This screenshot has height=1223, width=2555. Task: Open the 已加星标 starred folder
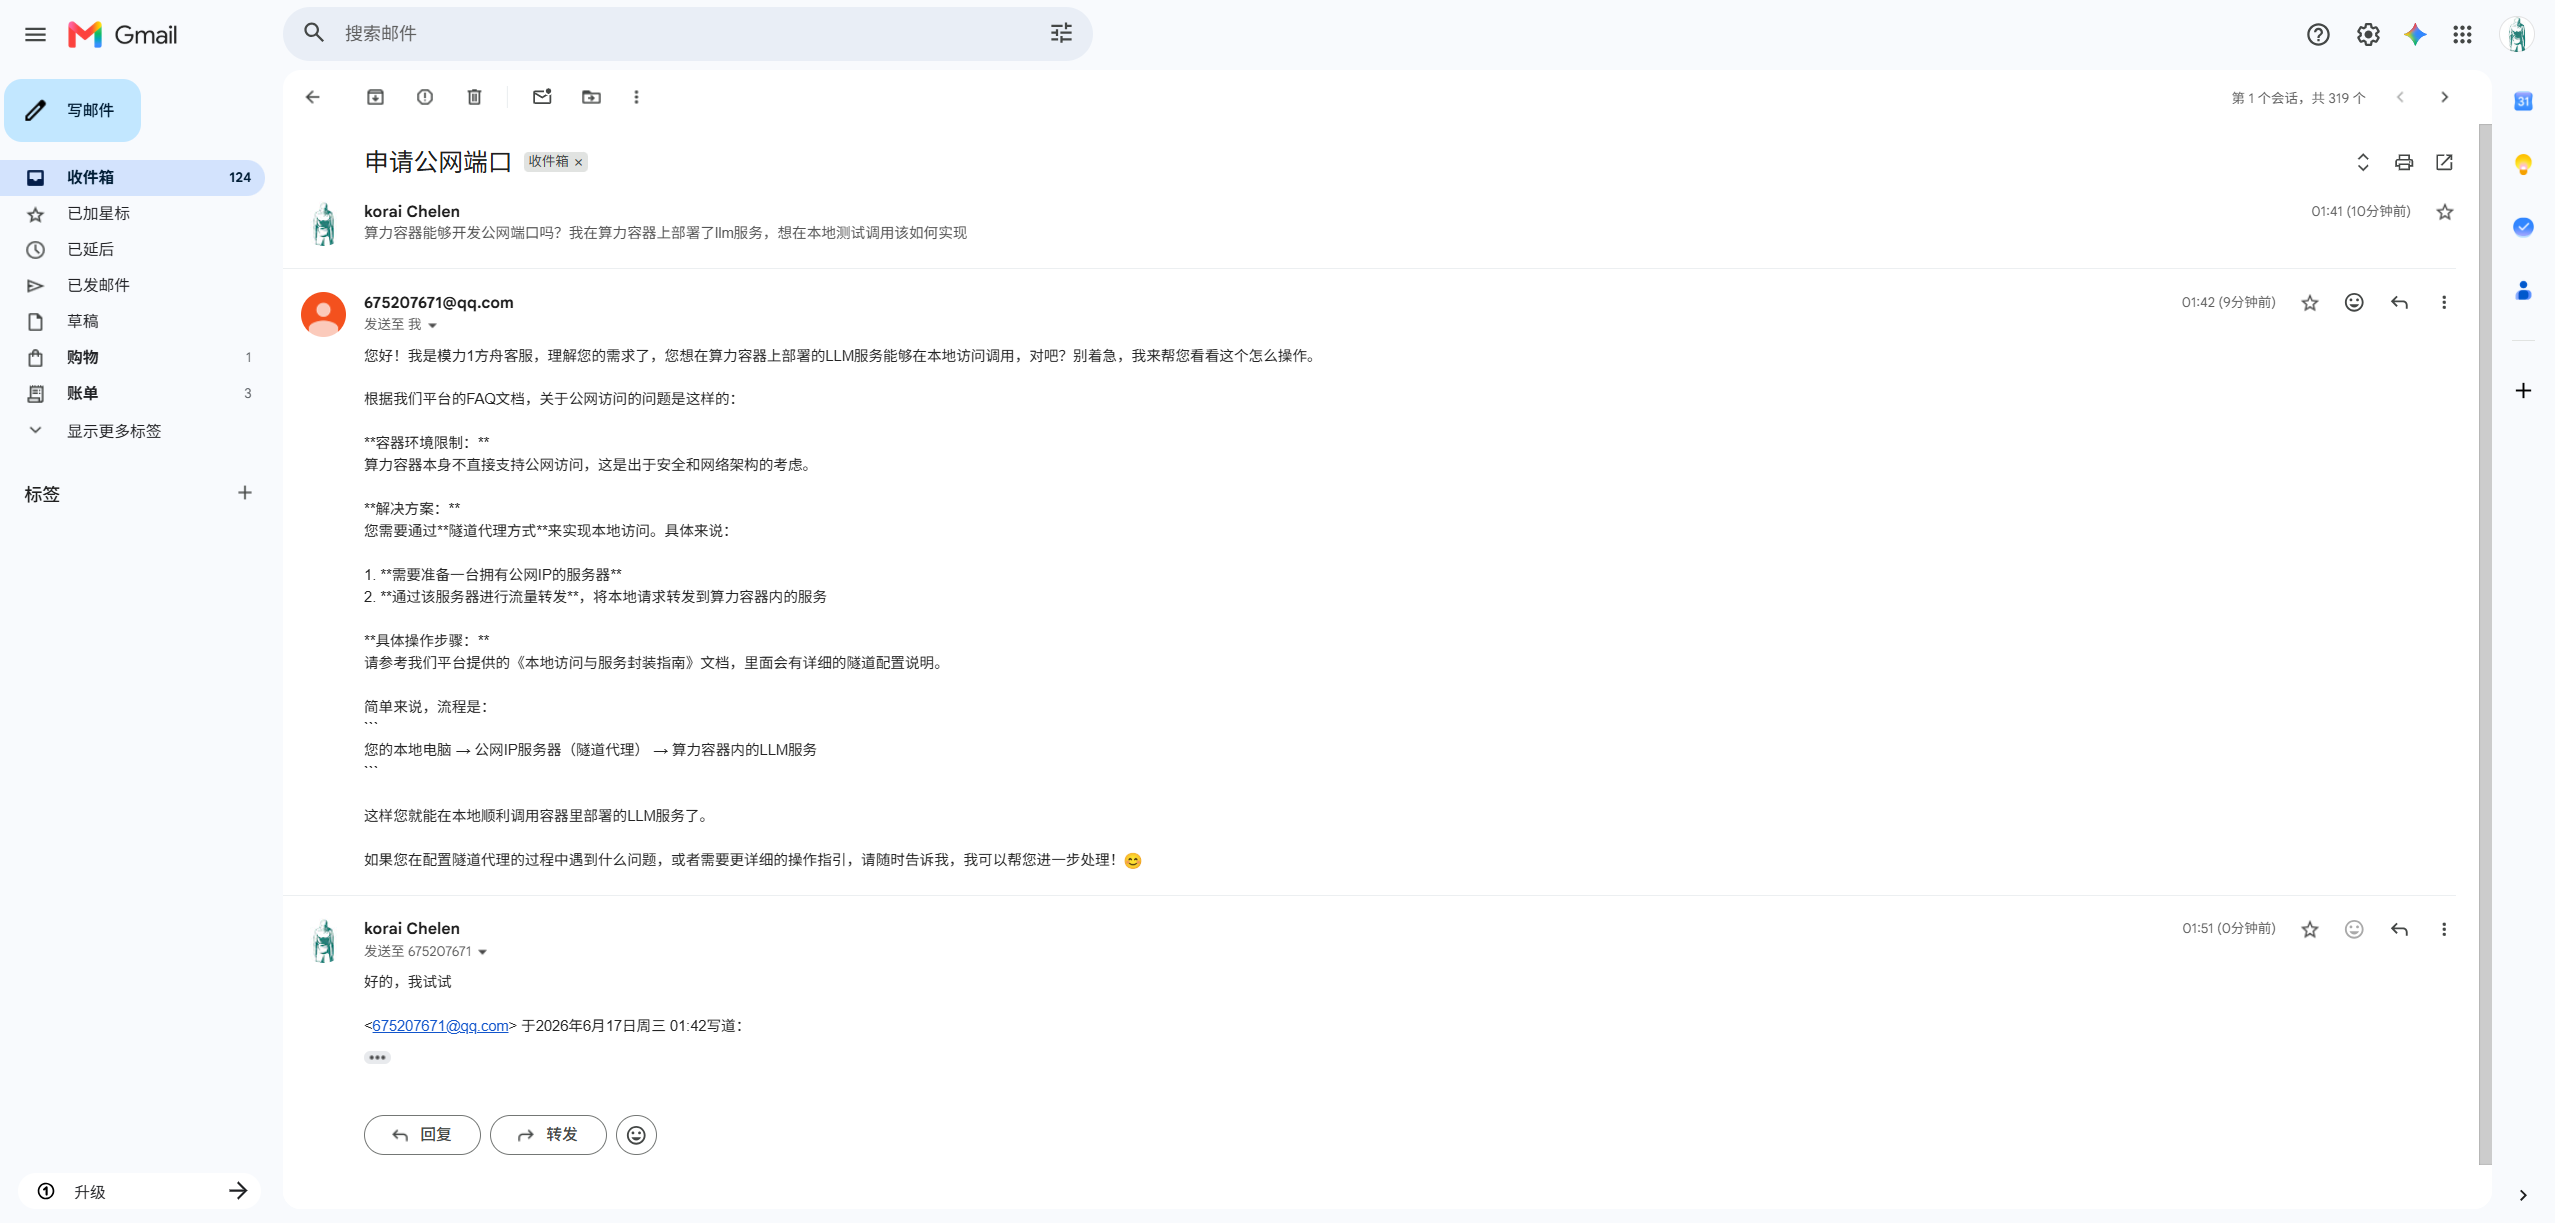(x=132, y=213)
